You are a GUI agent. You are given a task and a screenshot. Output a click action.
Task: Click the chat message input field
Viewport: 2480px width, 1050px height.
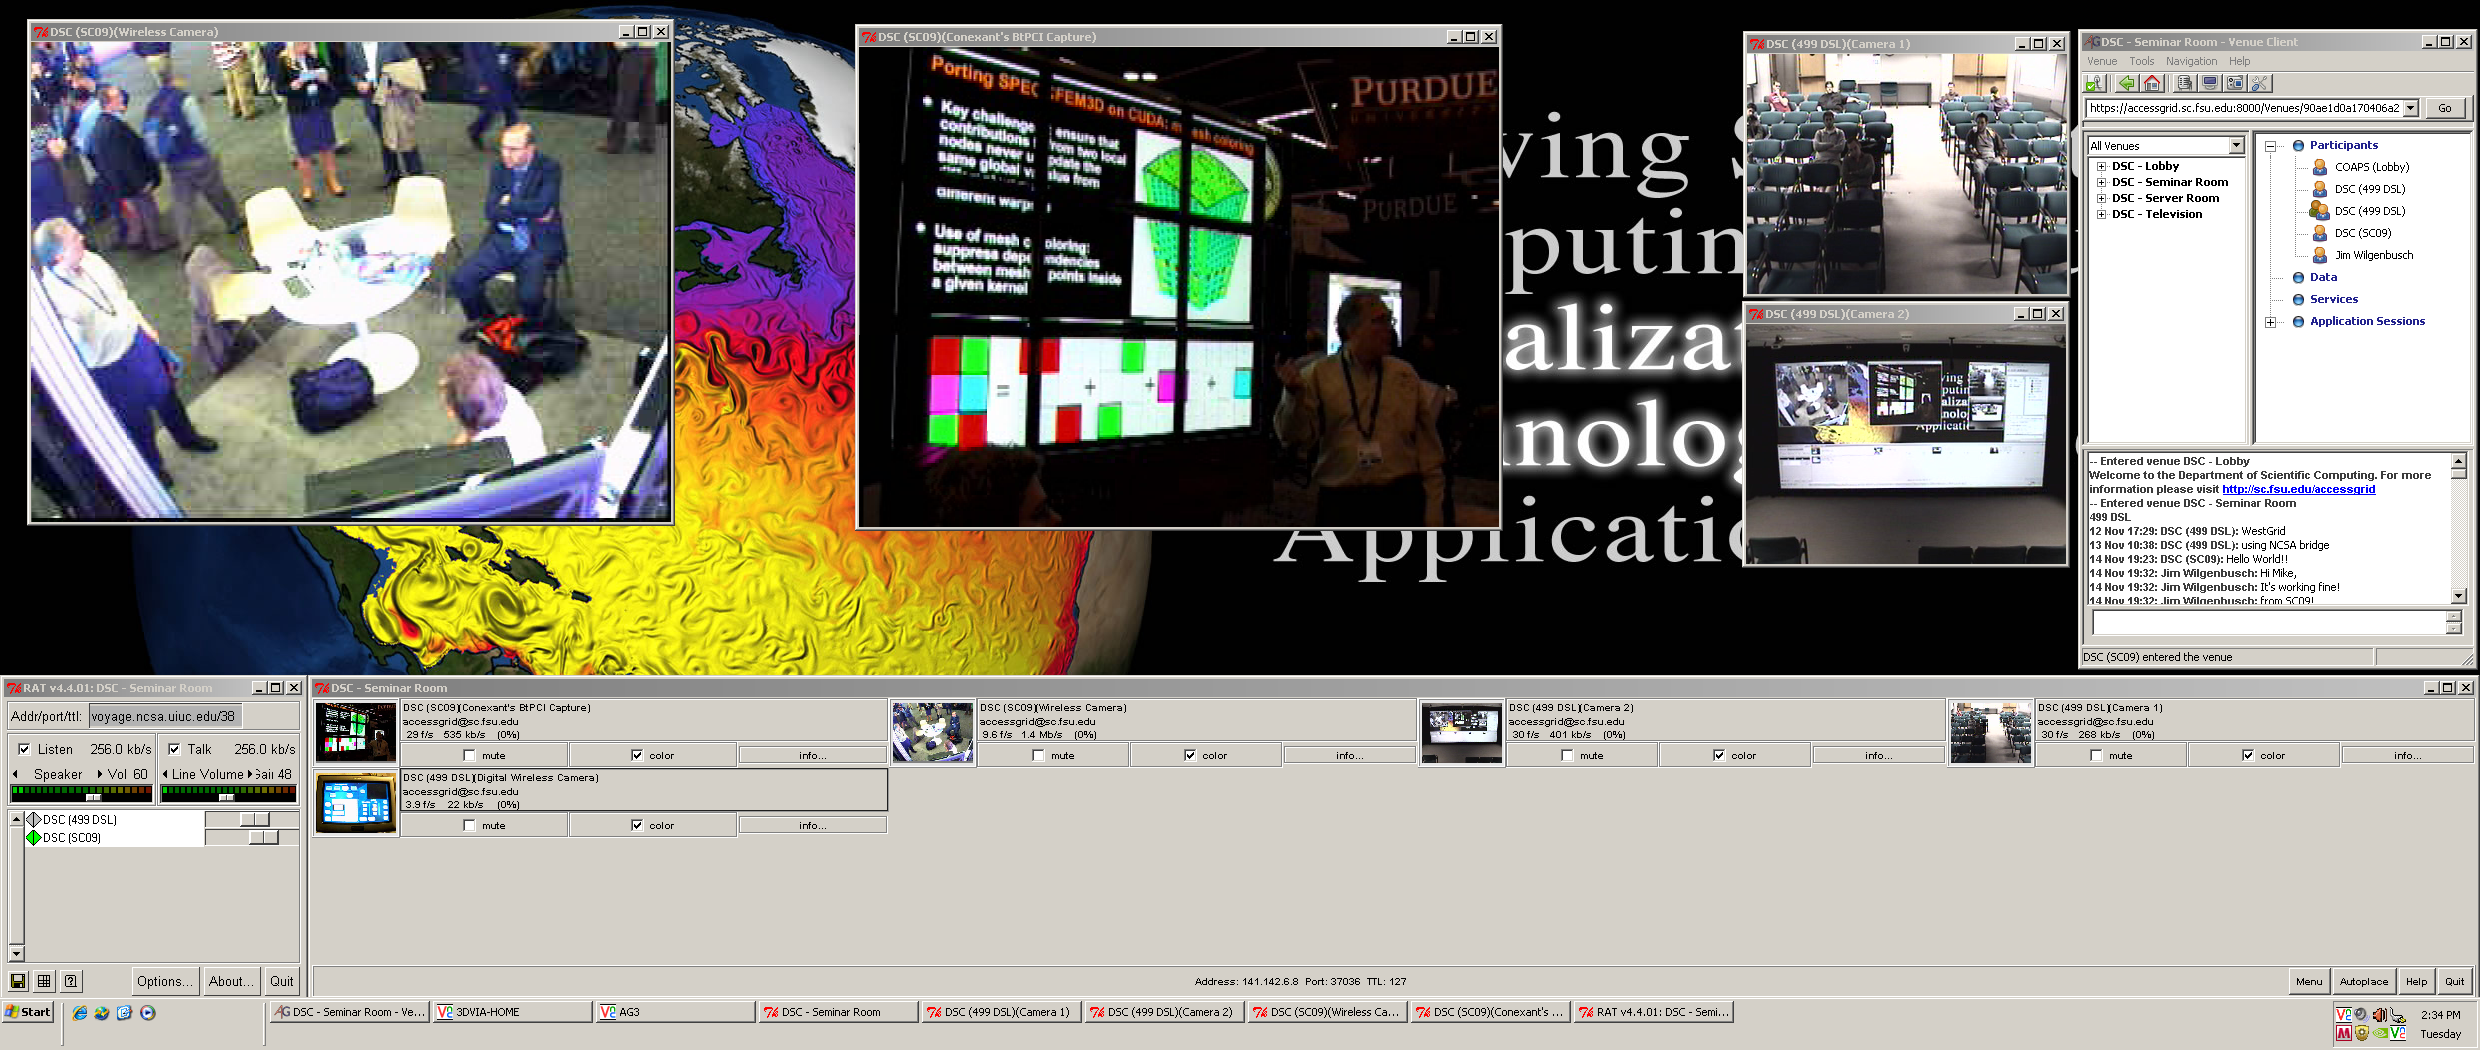(x=2268, y=623)
